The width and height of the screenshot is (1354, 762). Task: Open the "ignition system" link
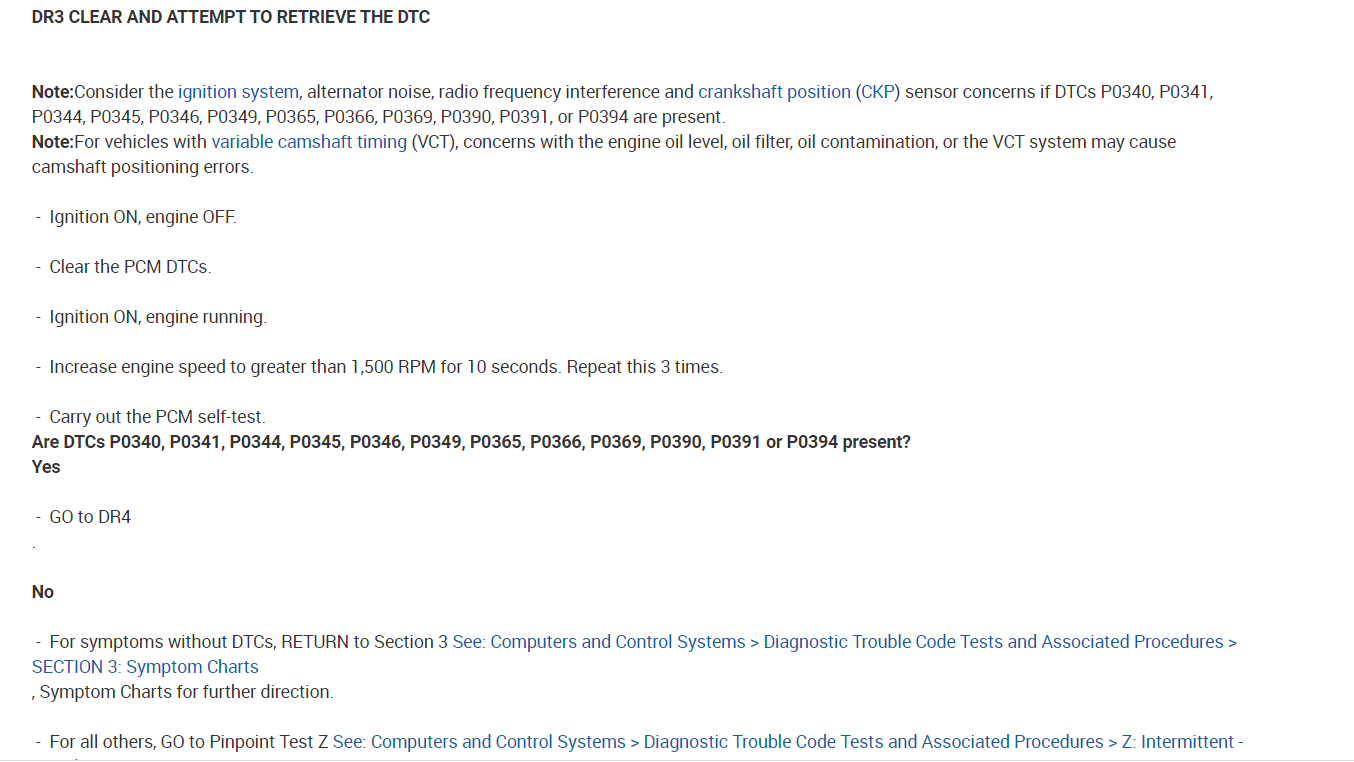[238, 92]
